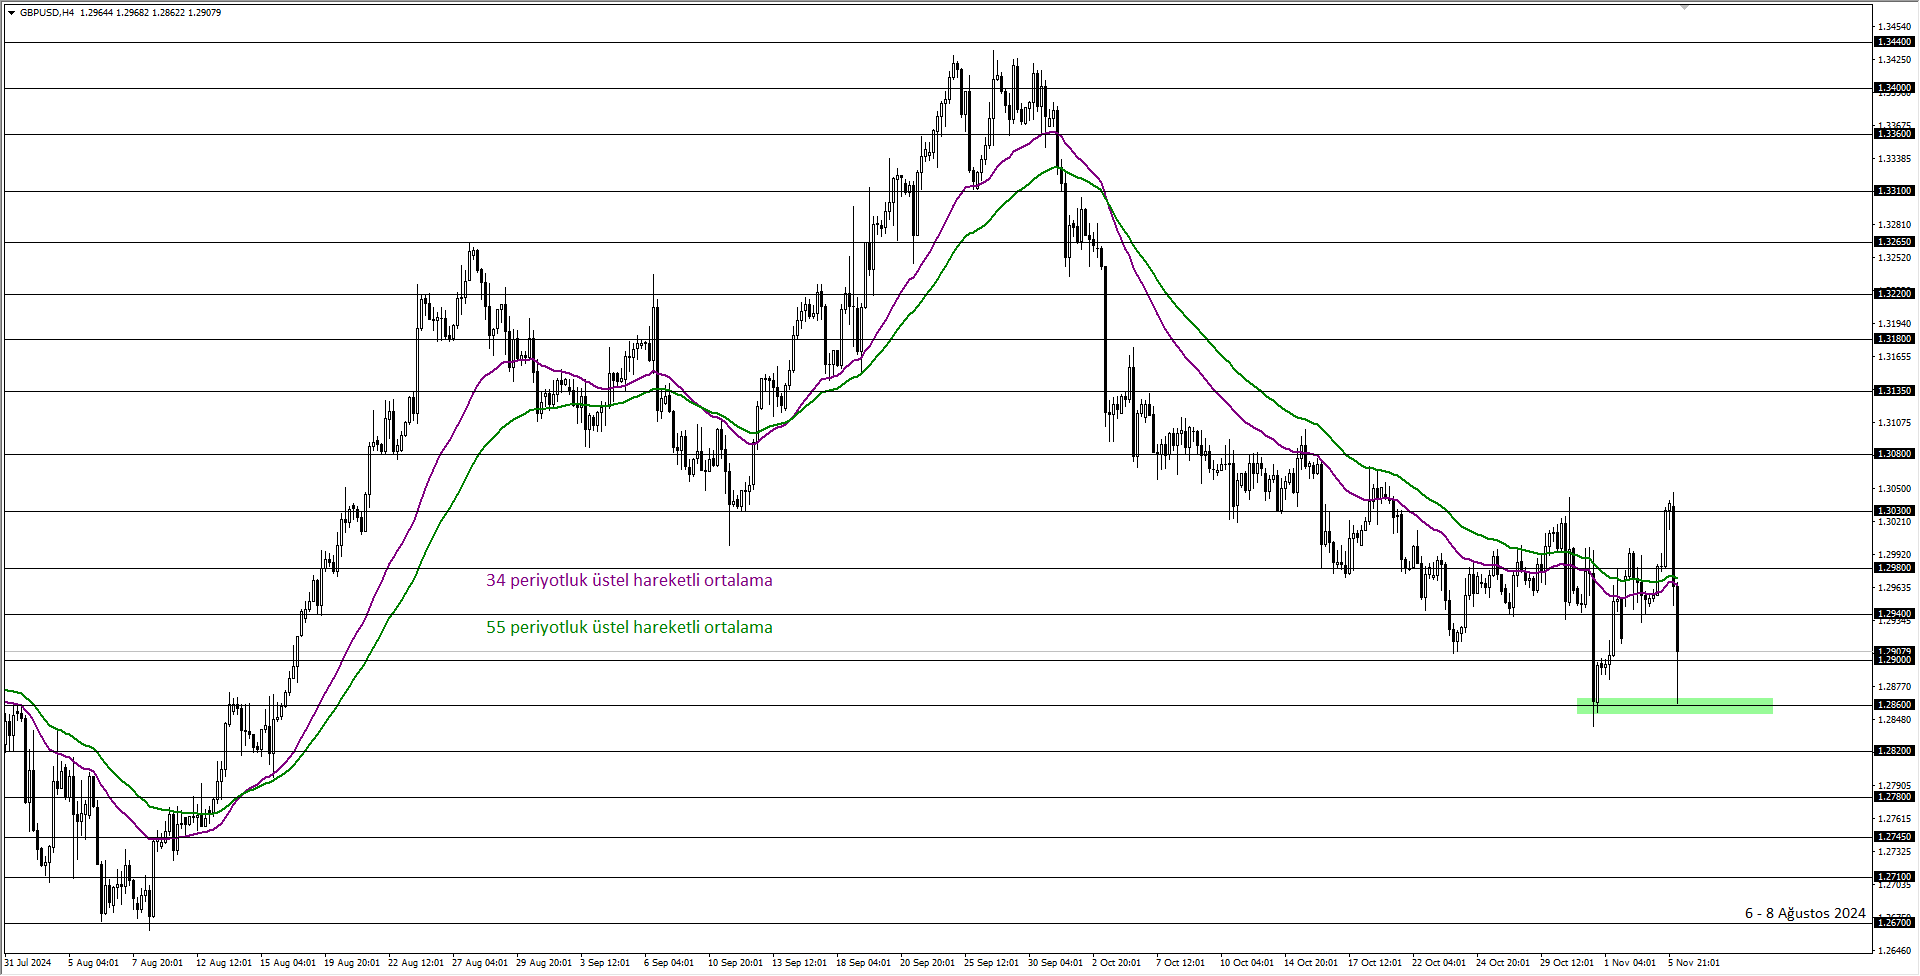This screenshot has height=976, width=1920.
Task: Click the 1.27800 horizontal line price label
Action: 1894,797
